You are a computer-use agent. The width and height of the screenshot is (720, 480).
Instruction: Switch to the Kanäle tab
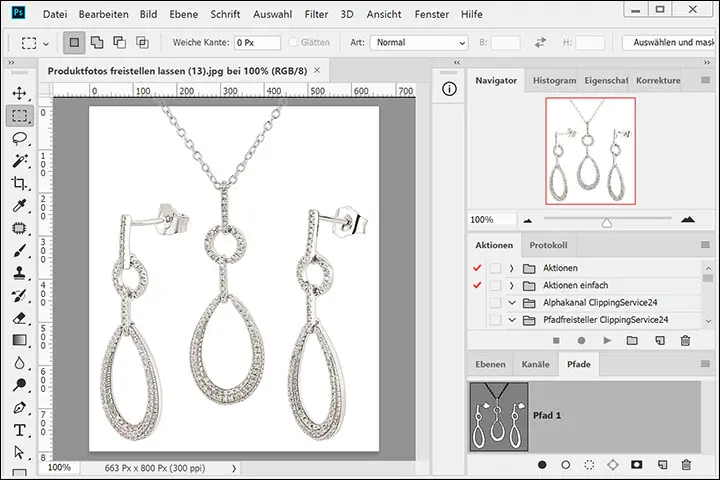click(535, 365)
